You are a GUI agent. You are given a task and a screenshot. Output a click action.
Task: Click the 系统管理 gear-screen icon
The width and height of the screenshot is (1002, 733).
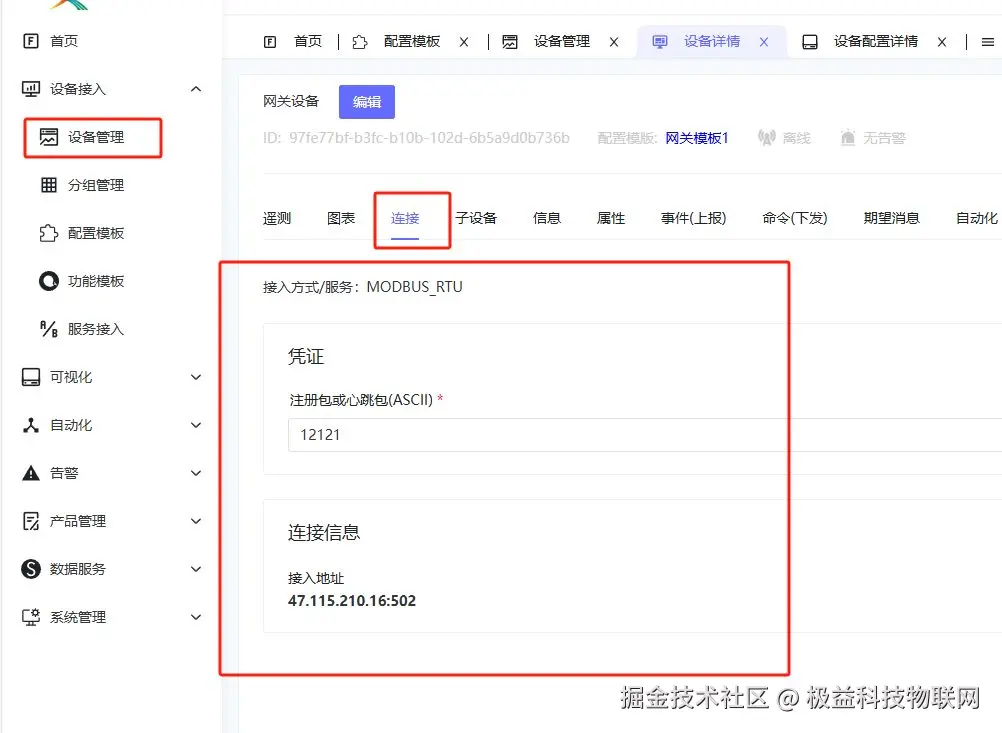click(31, 617)
